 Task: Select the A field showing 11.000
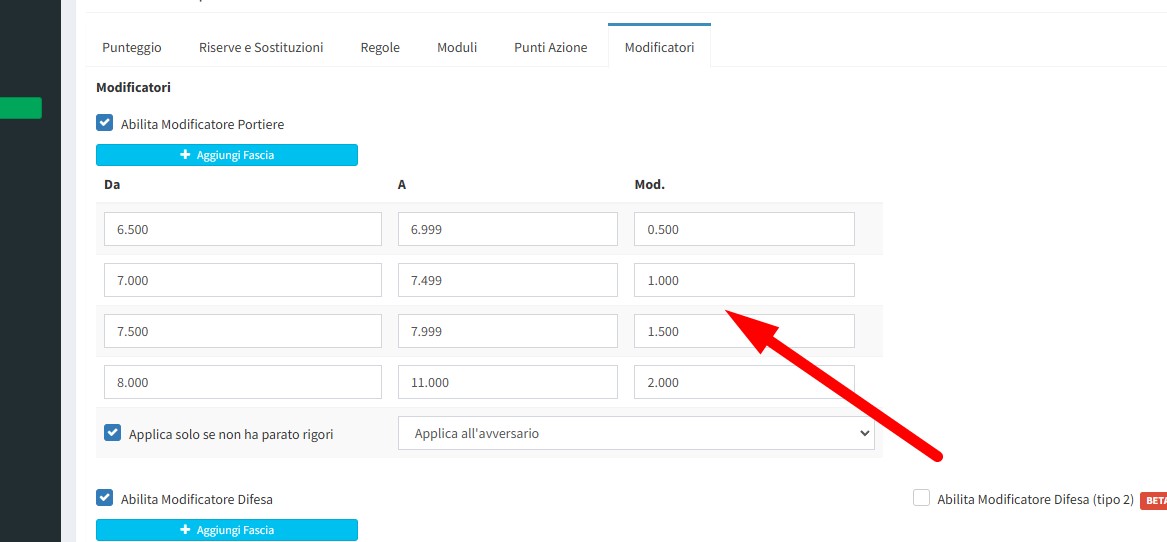pos(507,382)
